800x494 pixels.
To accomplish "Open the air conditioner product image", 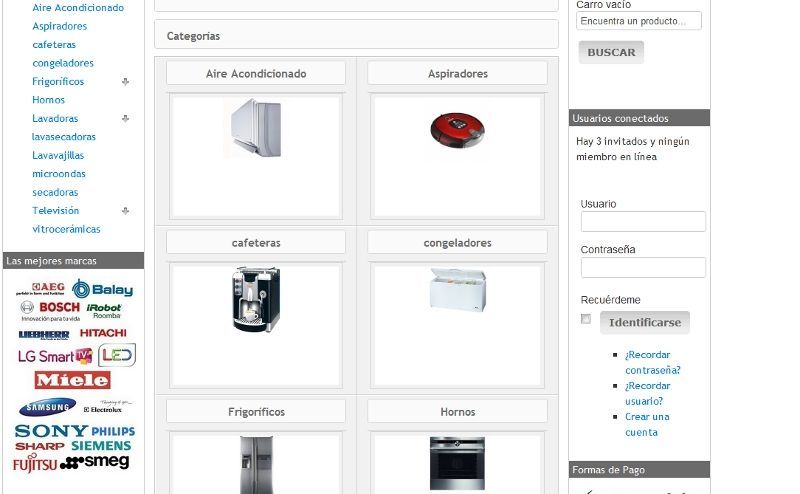I will click(256, 128).
